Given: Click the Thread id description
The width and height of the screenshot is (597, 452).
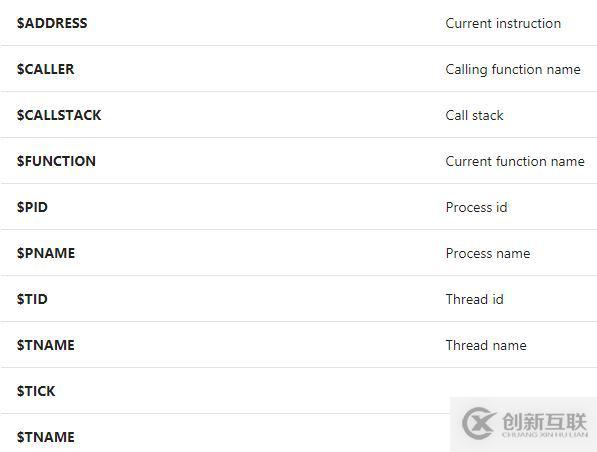Looking at the screenshot, I should [474, 299].
